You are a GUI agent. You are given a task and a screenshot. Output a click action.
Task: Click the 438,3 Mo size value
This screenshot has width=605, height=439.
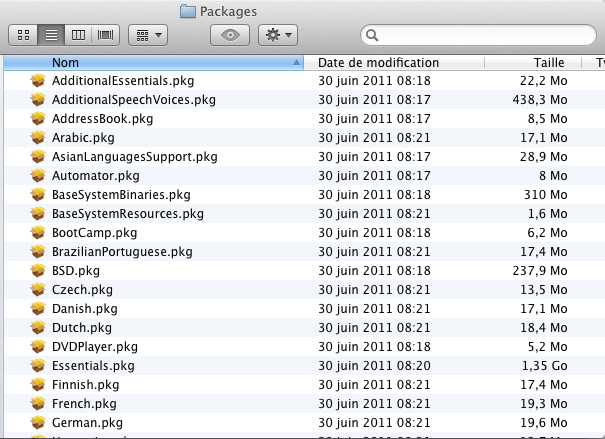pyautogui.click(x=540, y=100)
